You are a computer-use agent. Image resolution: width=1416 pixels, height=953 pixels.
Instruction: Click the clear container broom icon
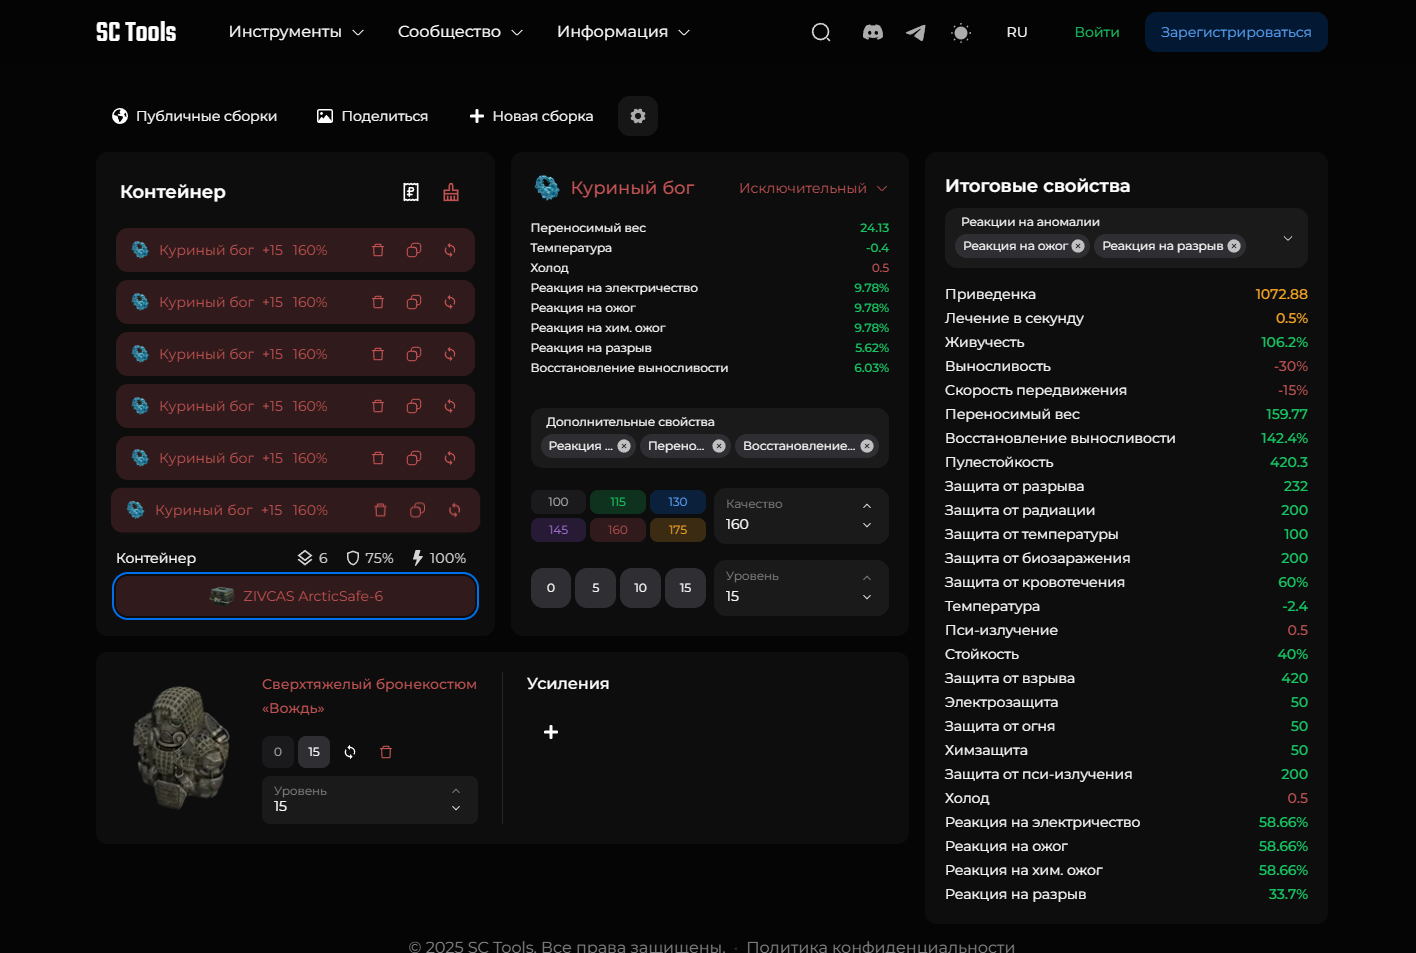451,192
